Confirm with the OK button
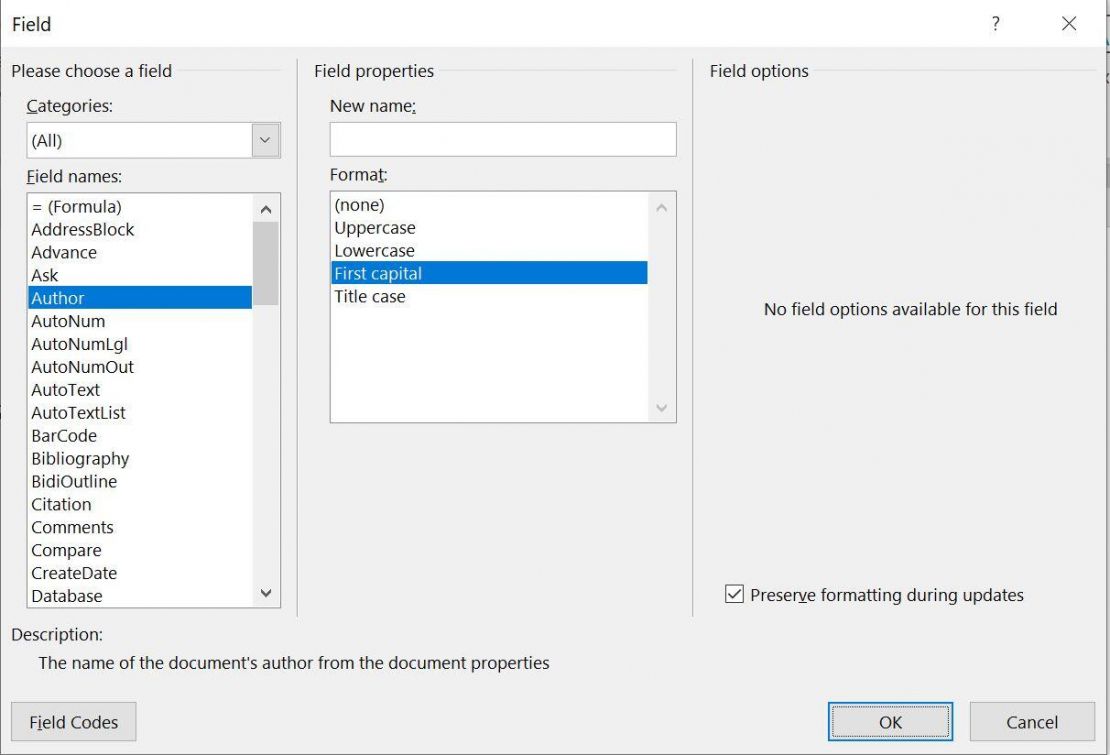 (x=889, y=722)
